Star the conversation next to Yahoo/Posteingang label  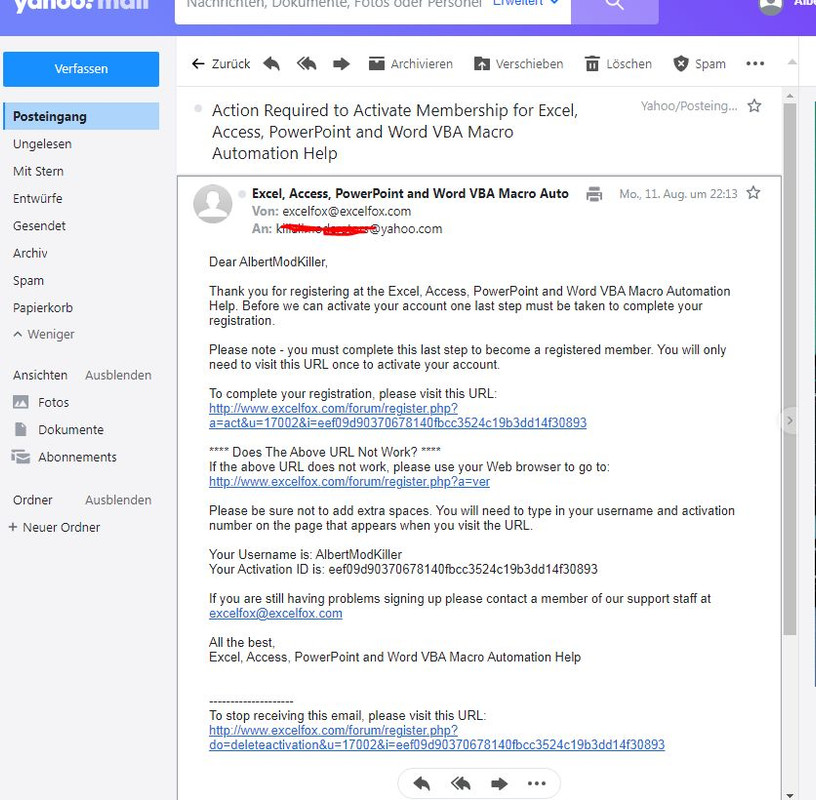754,106
